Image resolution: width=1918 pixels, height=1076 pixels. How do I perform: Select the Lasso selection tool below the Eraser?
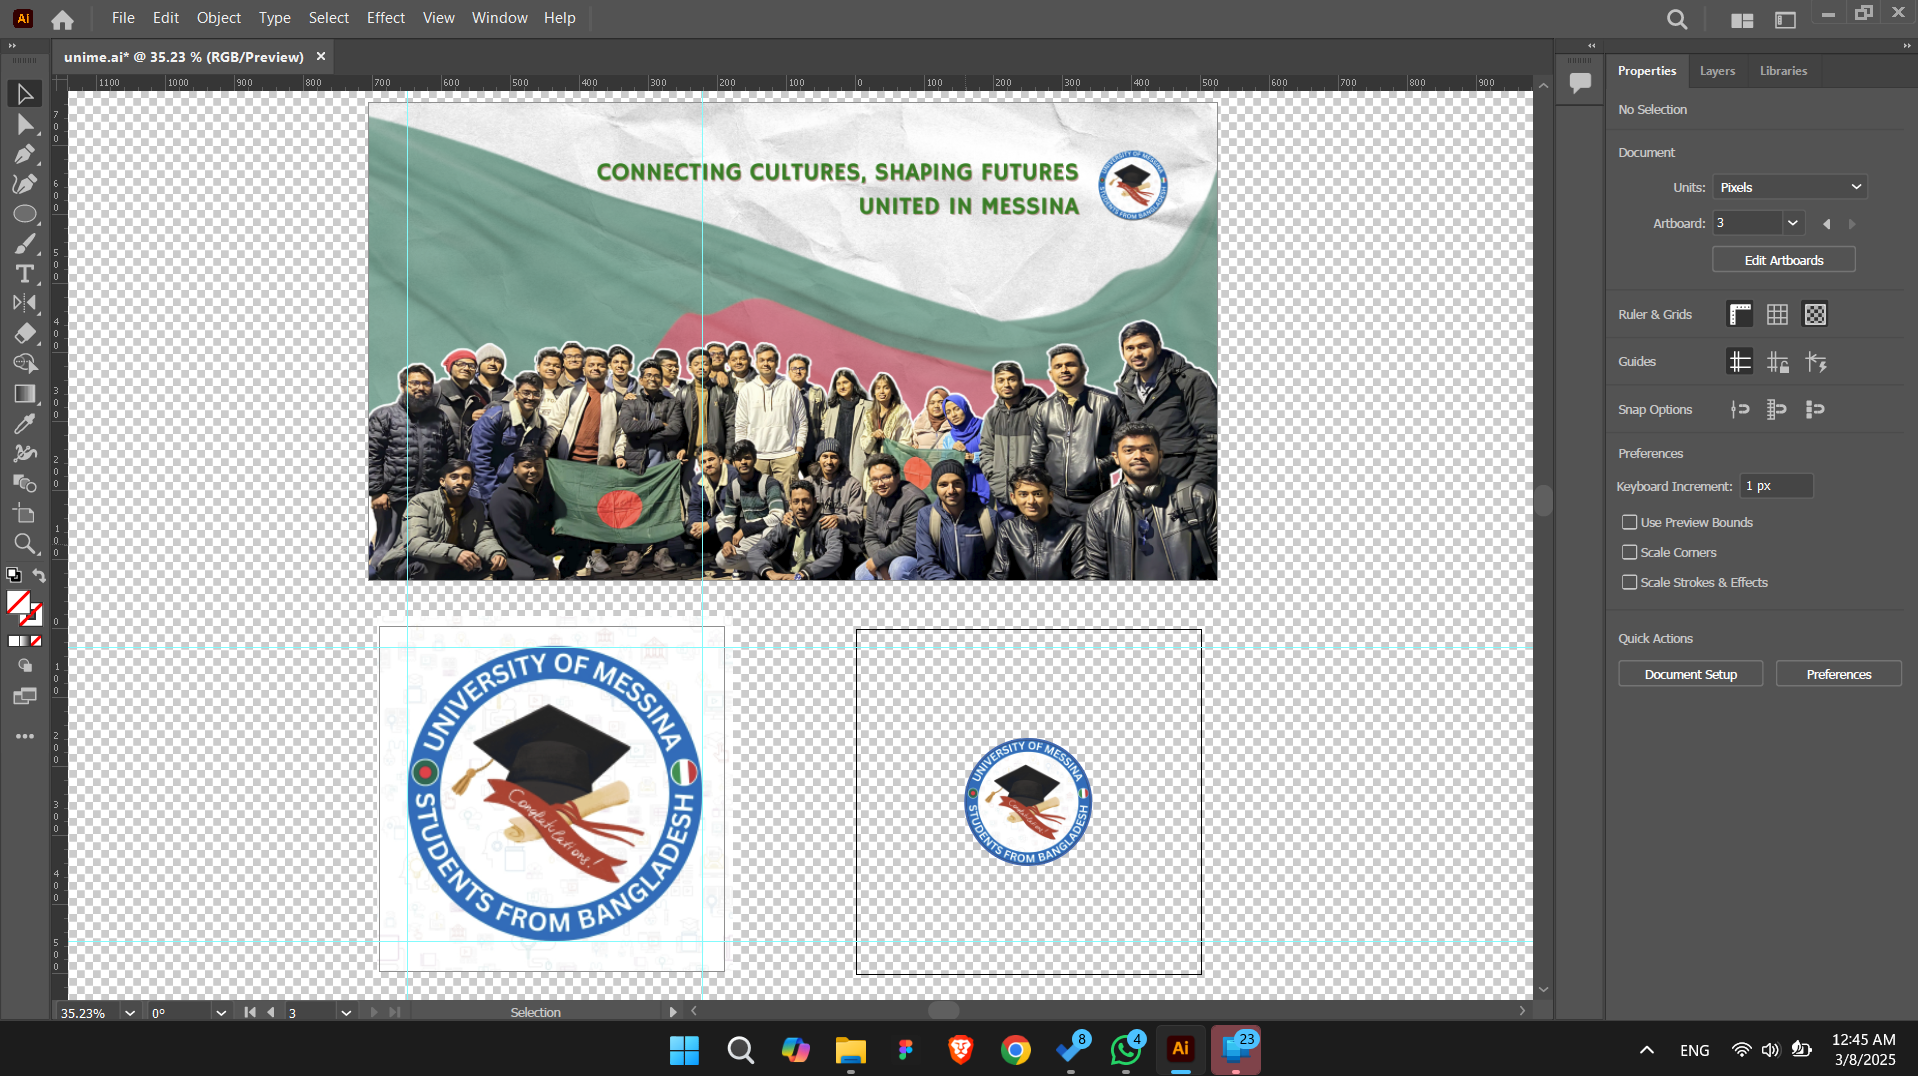[x=25, y=364]
